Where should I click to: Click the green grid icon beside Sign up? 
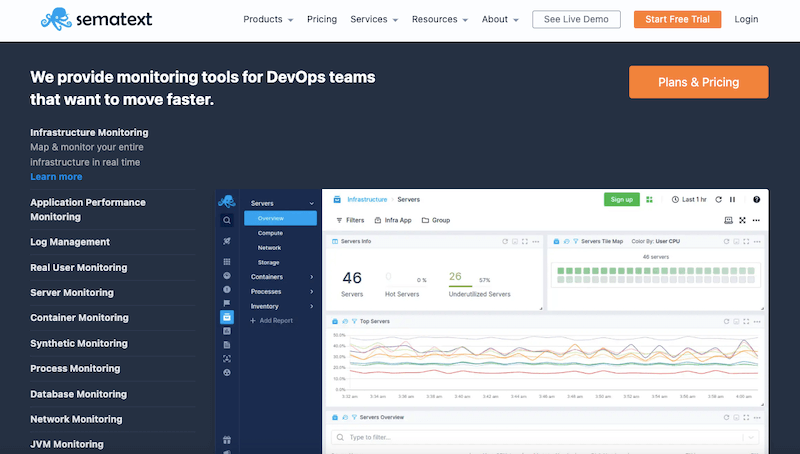(x=649, y=199)
